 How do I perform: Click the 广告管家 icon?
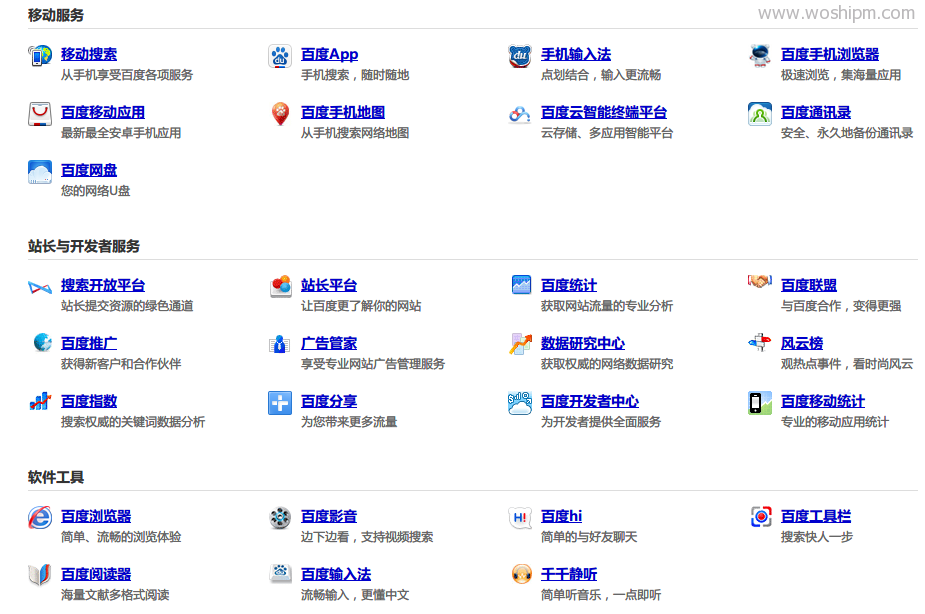click(279, 344)
